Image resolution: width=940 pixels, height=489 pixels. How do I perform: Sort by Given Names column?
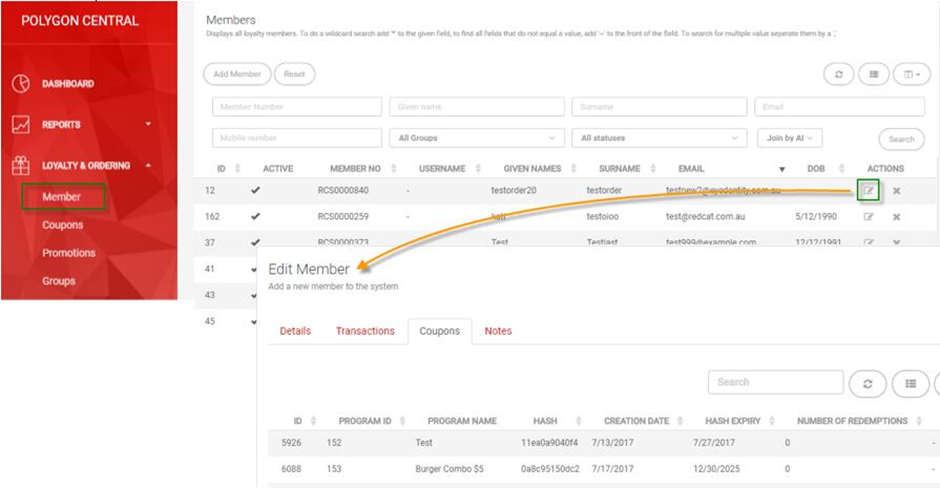[x=574, y=169]
